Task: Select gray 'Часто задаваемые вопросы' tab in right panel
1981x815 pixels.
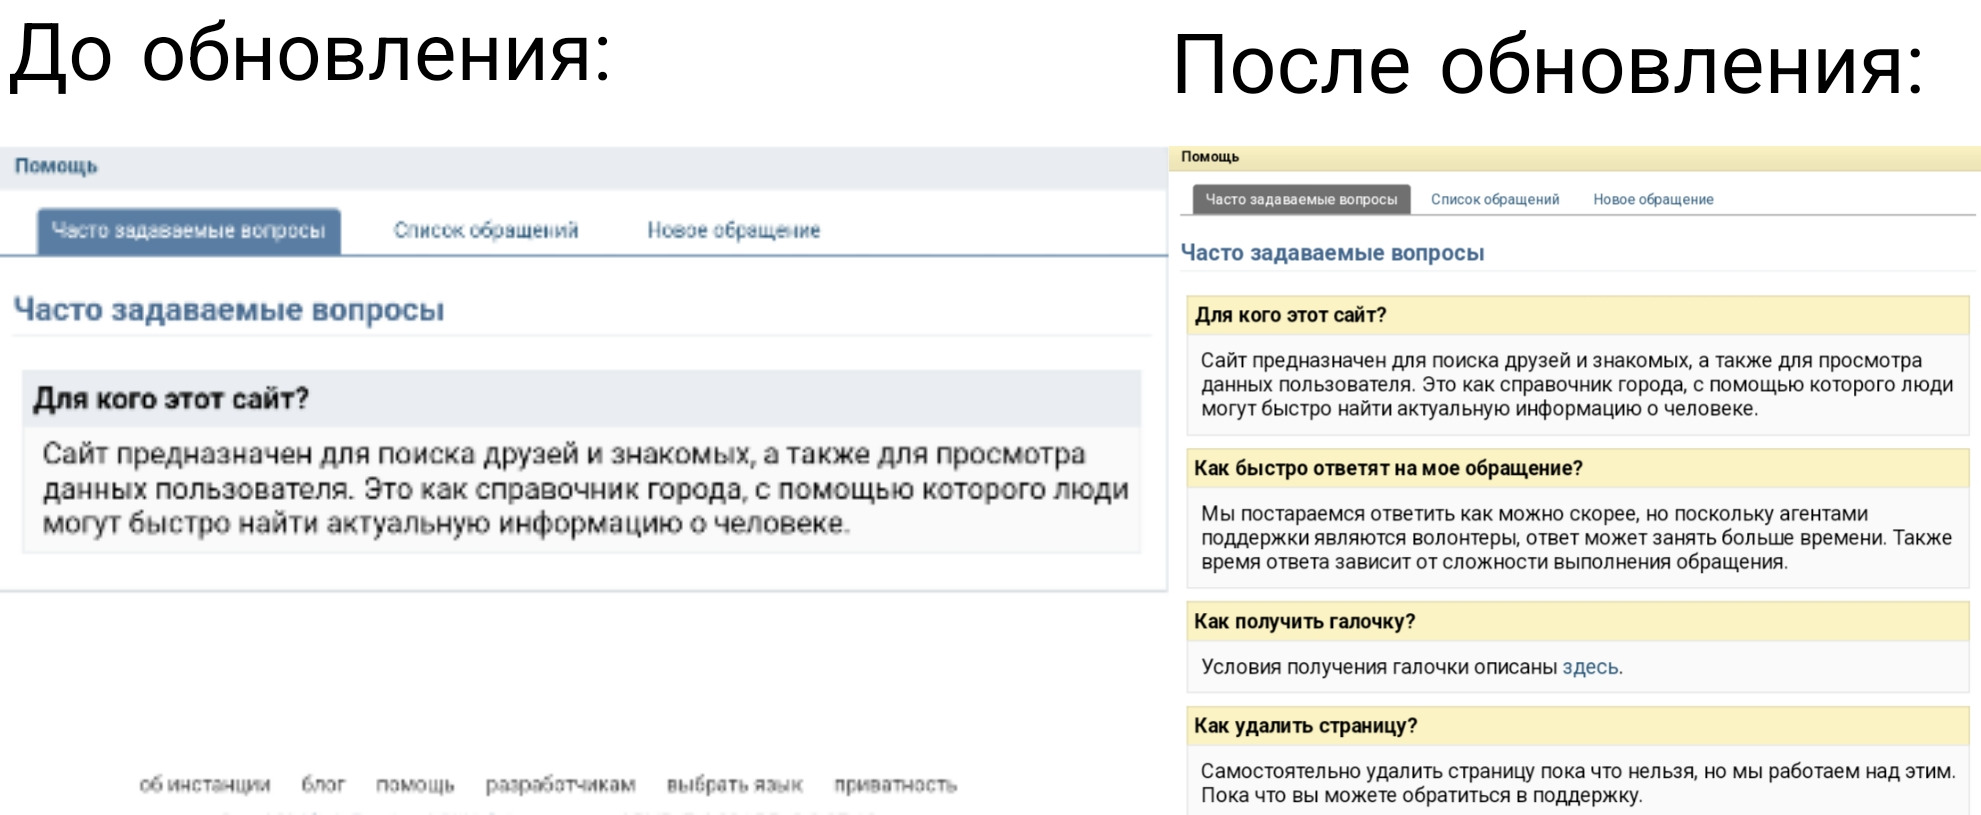Action: click(x=1301, y=199)
